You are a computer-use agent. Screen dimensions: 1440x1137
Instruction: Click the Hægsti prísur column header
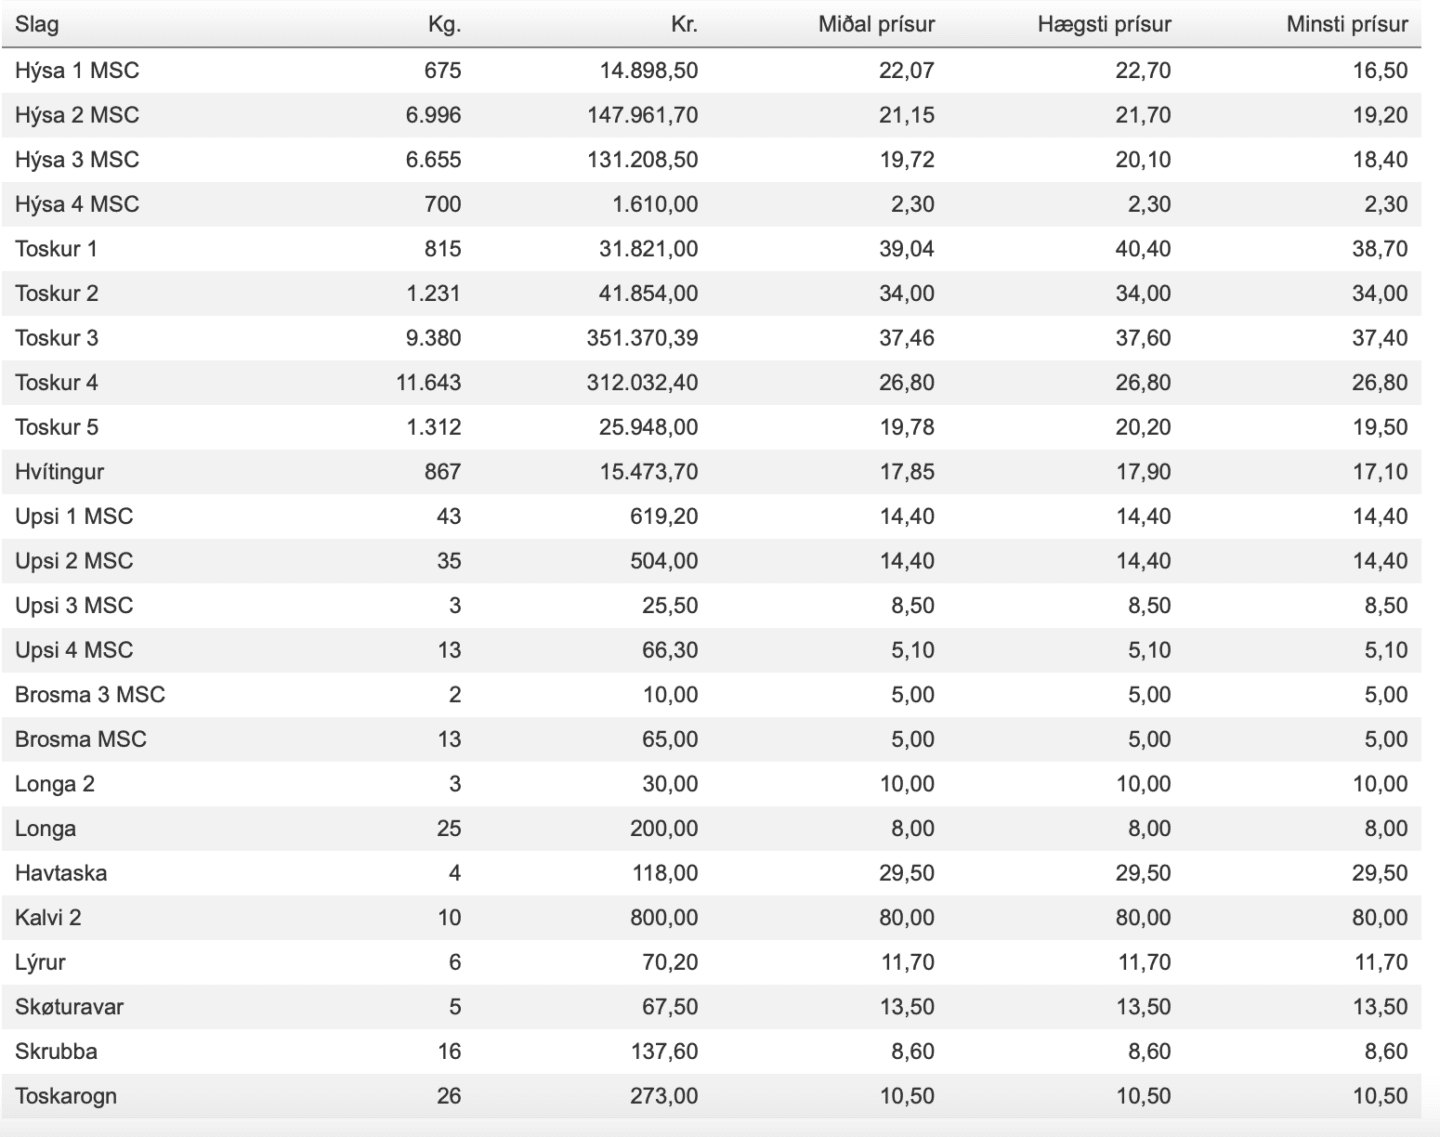[1104, 24]
